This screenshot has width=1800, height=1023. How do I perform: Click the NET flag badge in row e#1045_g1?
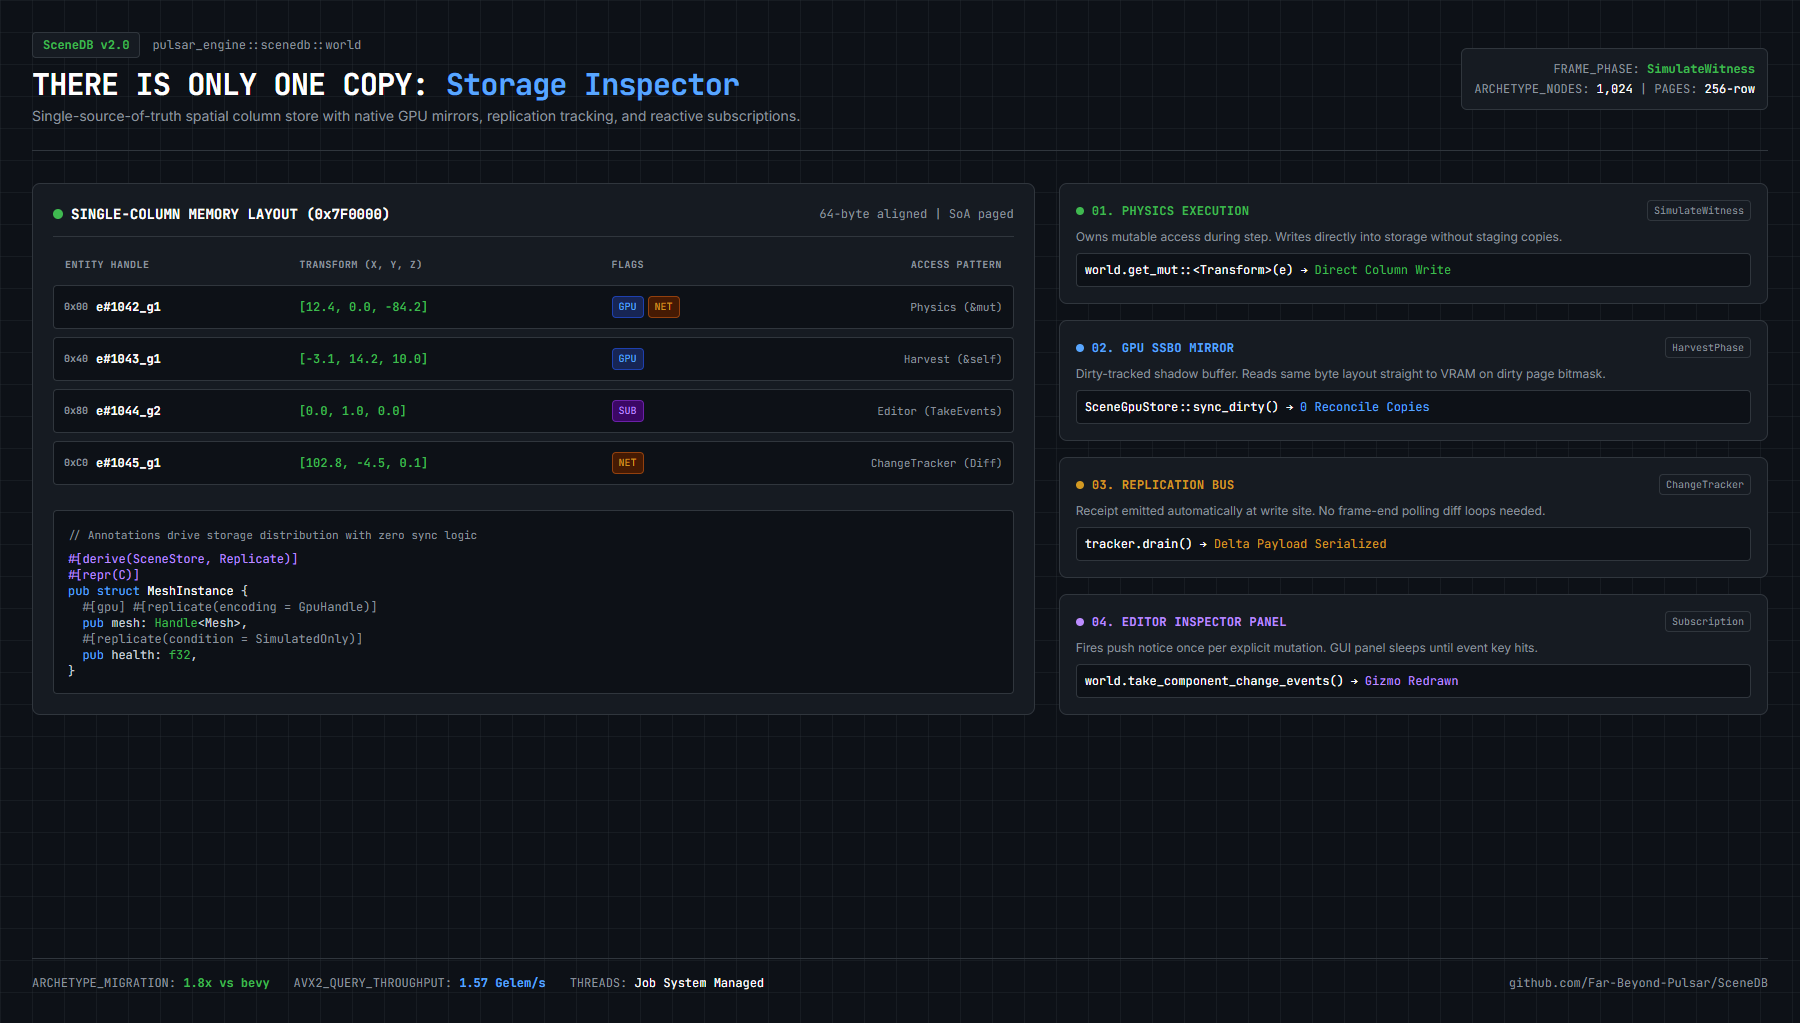click(628, 463)
